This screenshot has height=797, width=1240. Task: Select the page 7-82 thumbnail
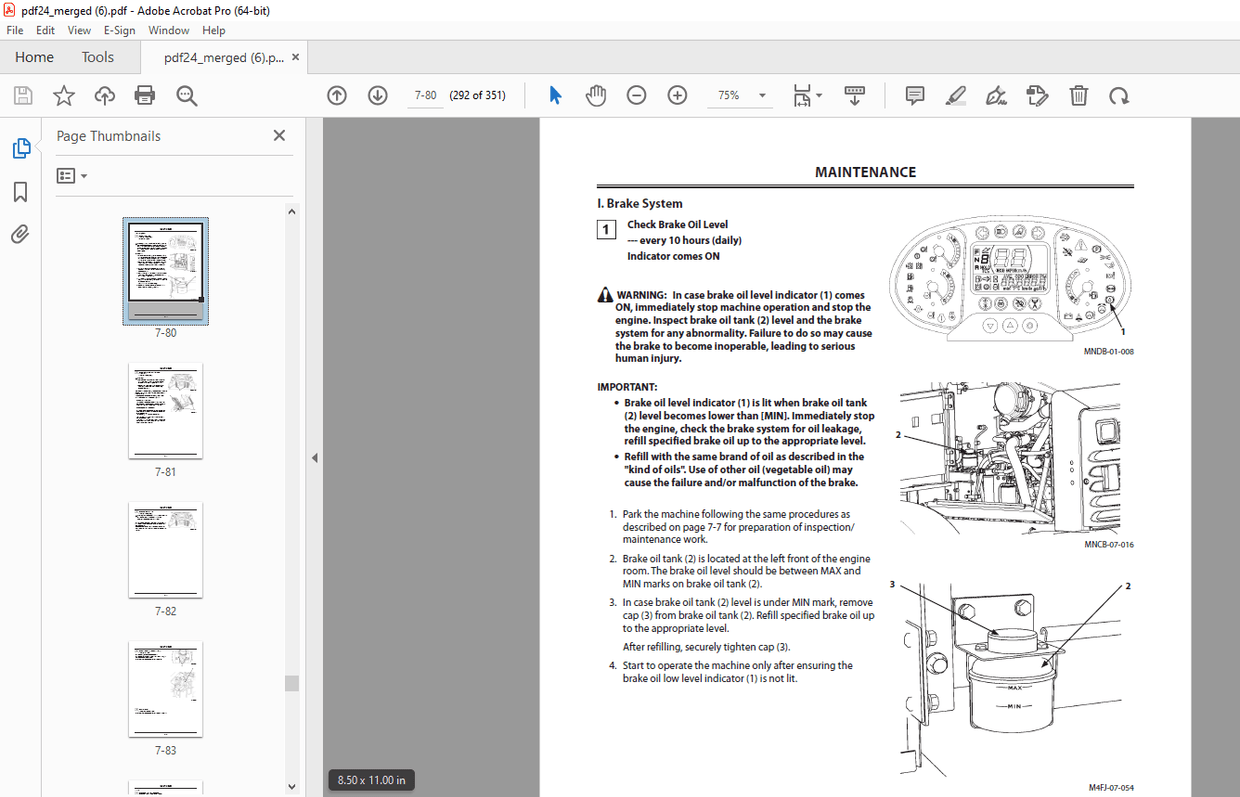[165, 549]
